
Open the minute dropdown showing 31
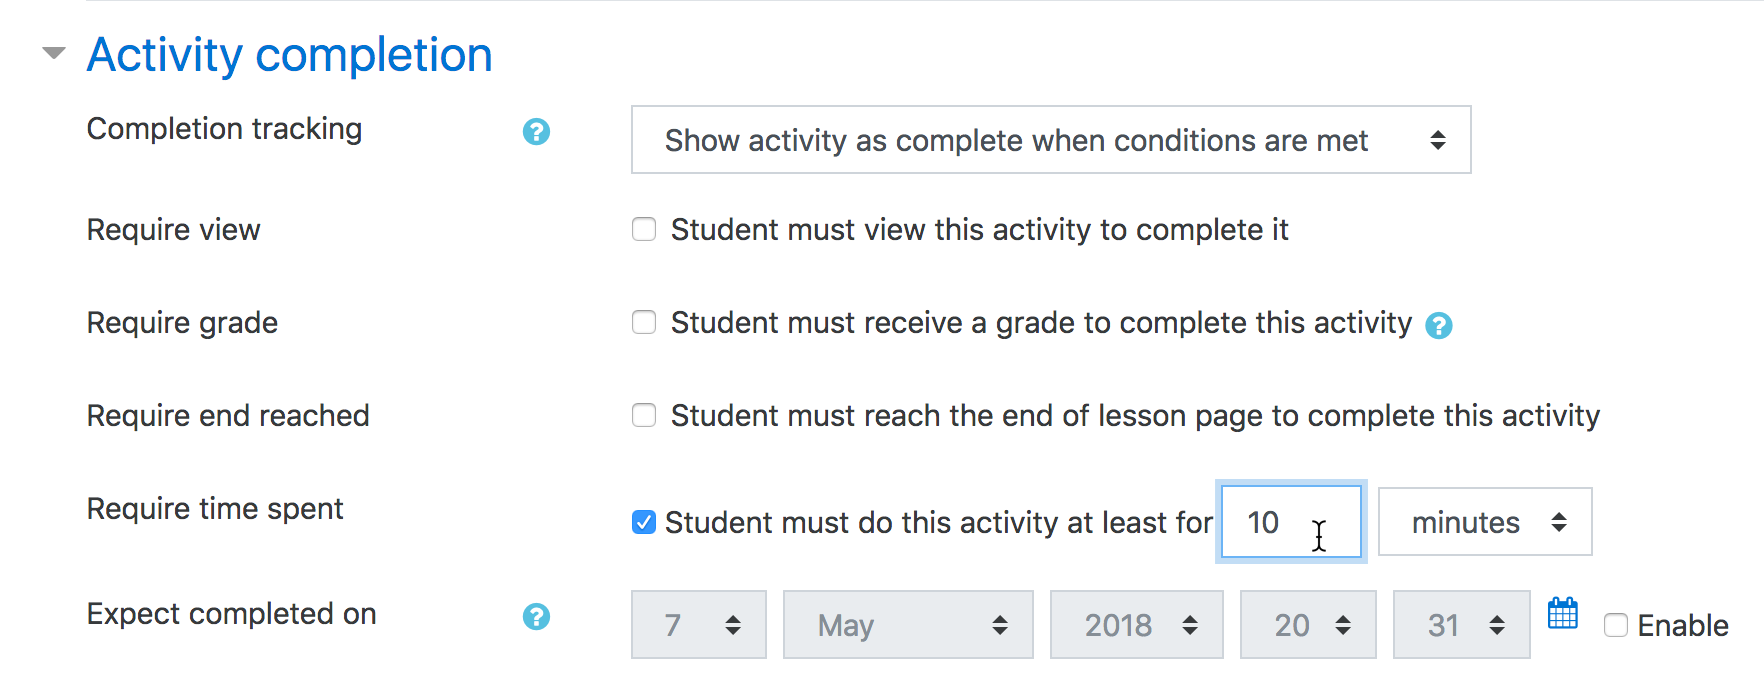point(1461,625)
